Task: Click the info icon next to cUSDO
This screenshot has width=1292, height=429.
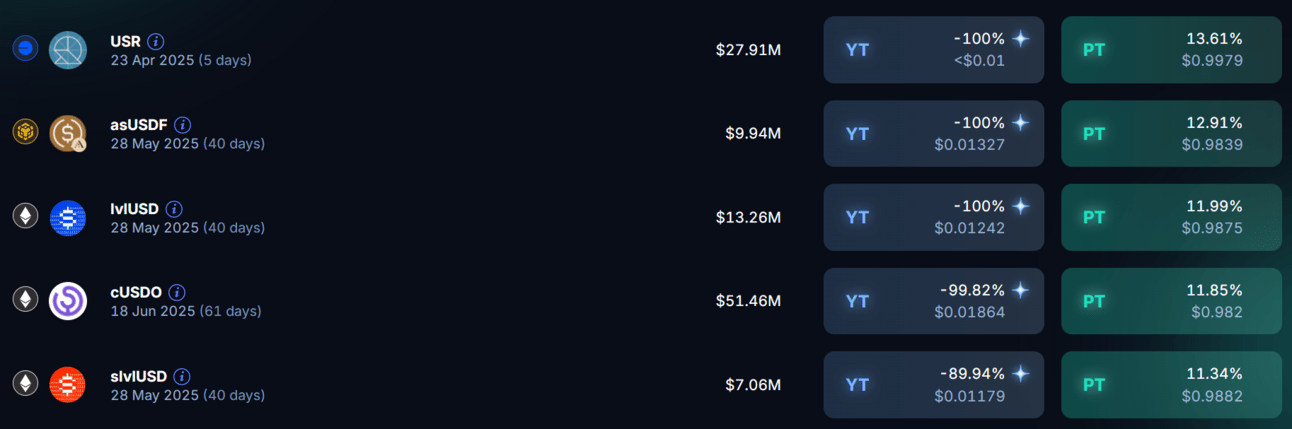Action: tap(177, 293)
